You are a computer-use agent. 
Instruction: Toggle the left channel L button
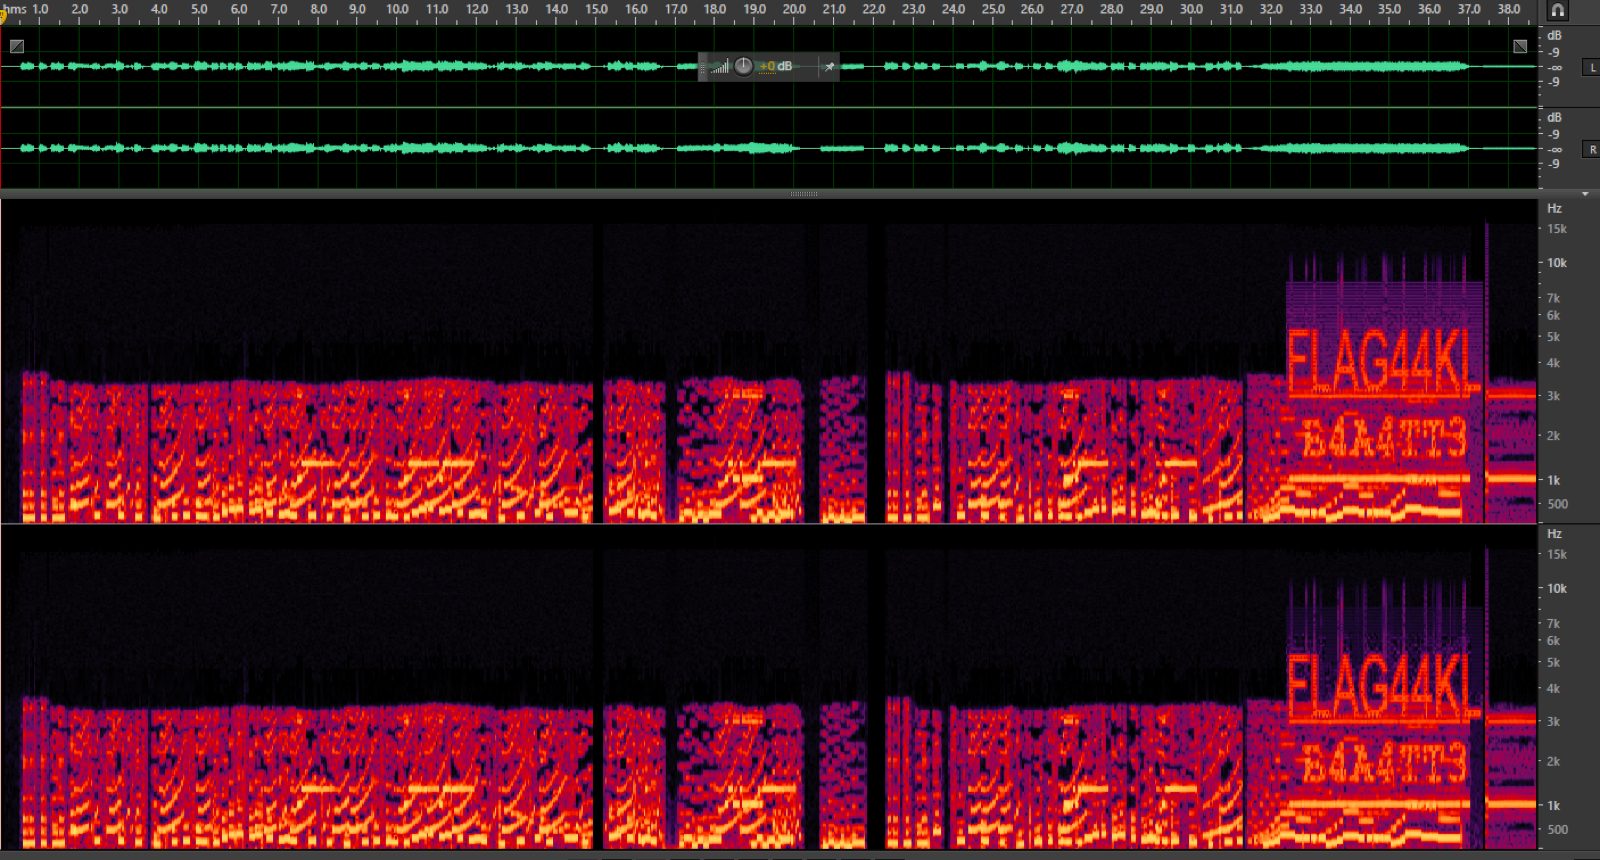pyautogui.click(x=1592, y=67)
